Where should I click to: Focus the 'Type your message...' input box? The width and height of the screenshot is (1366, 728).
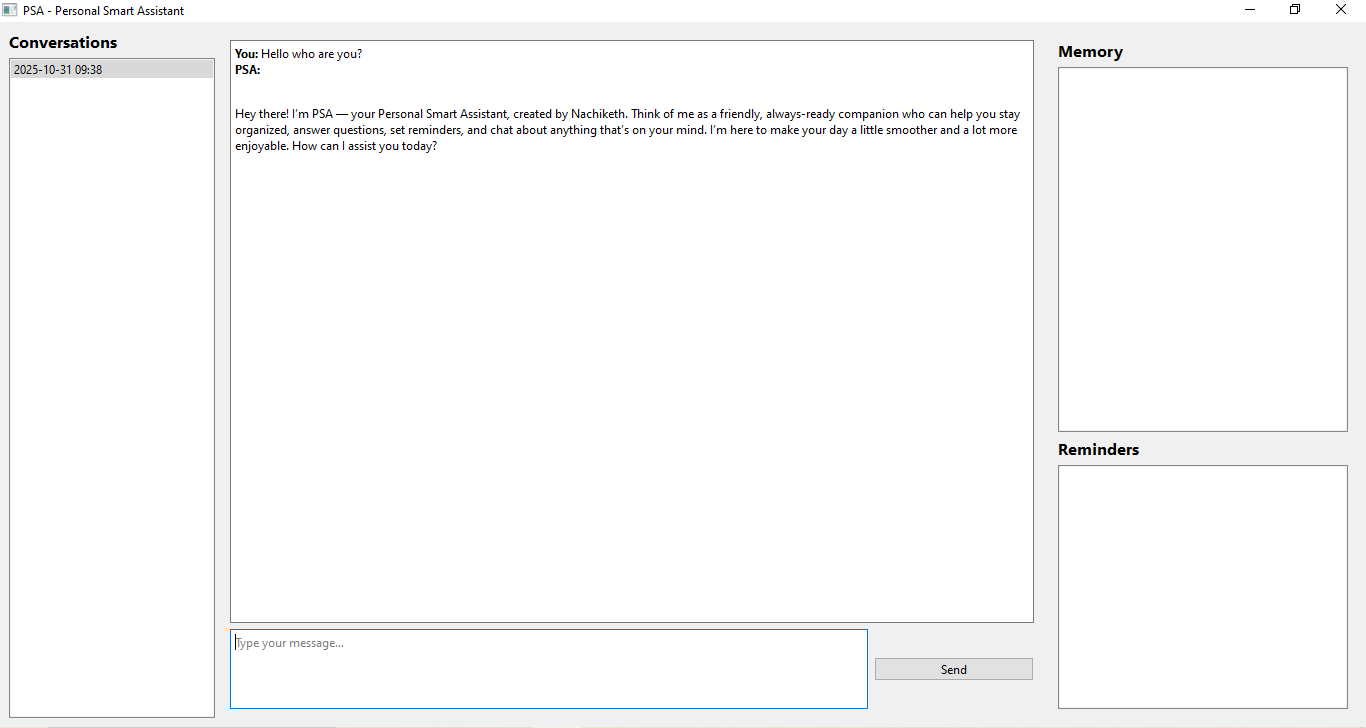point(549,669)
